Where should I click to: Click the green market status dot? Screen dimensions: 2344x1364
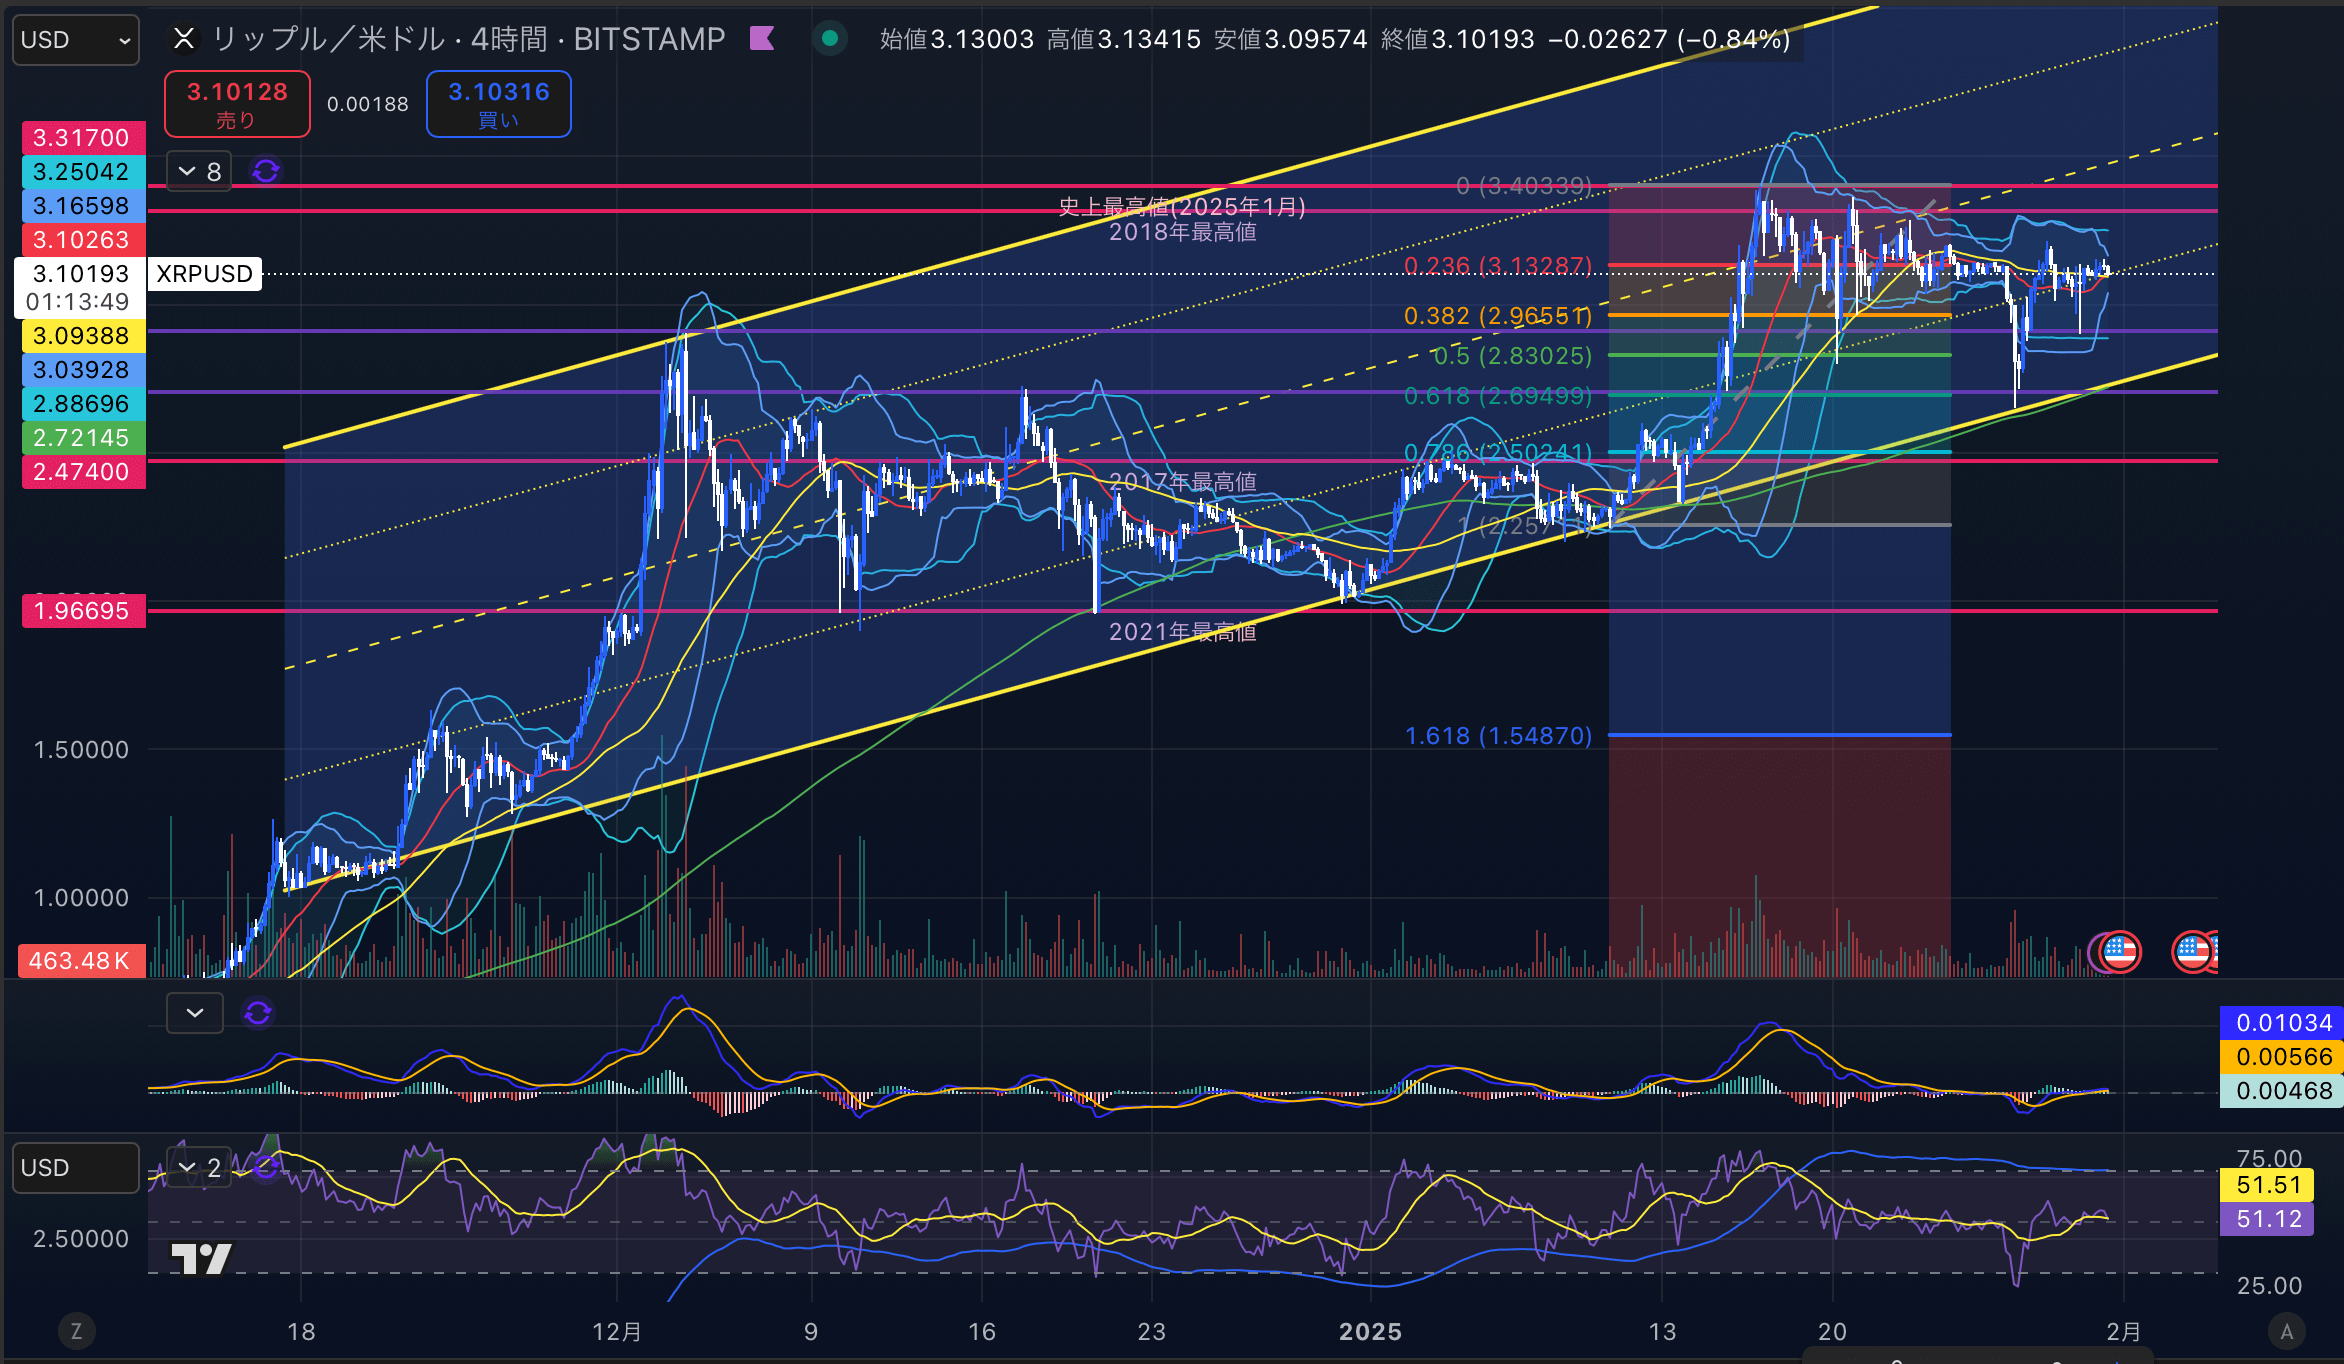[829, 39]
